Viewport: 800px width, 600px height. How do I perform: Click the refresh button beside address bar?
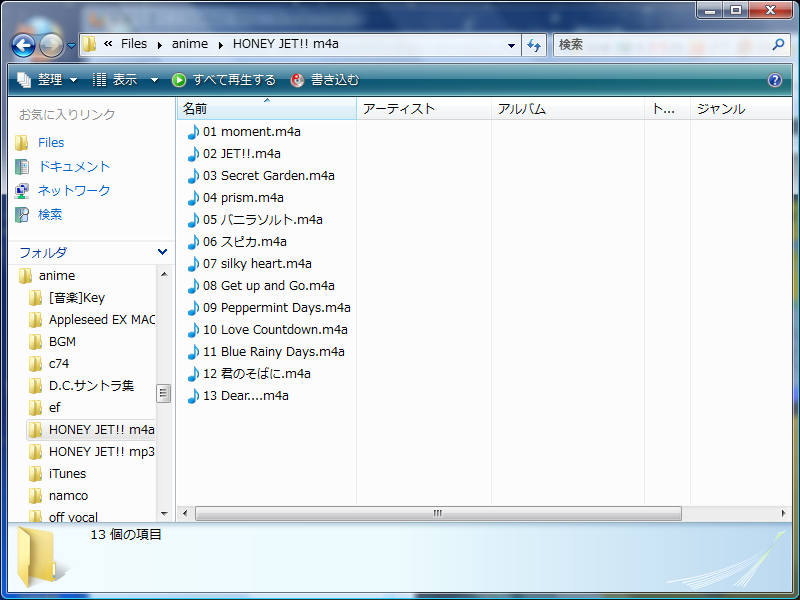(534, 45)
